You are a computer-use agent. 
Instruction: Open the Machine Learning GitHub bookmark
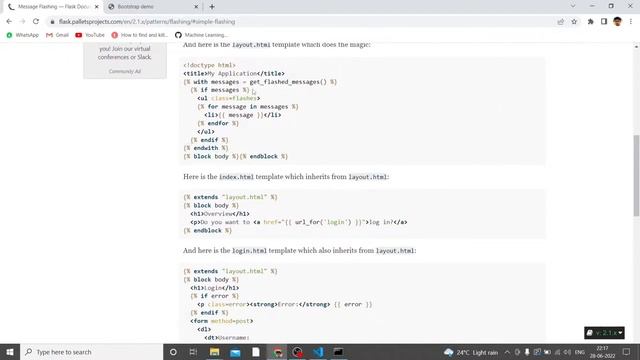pos(201,35)
